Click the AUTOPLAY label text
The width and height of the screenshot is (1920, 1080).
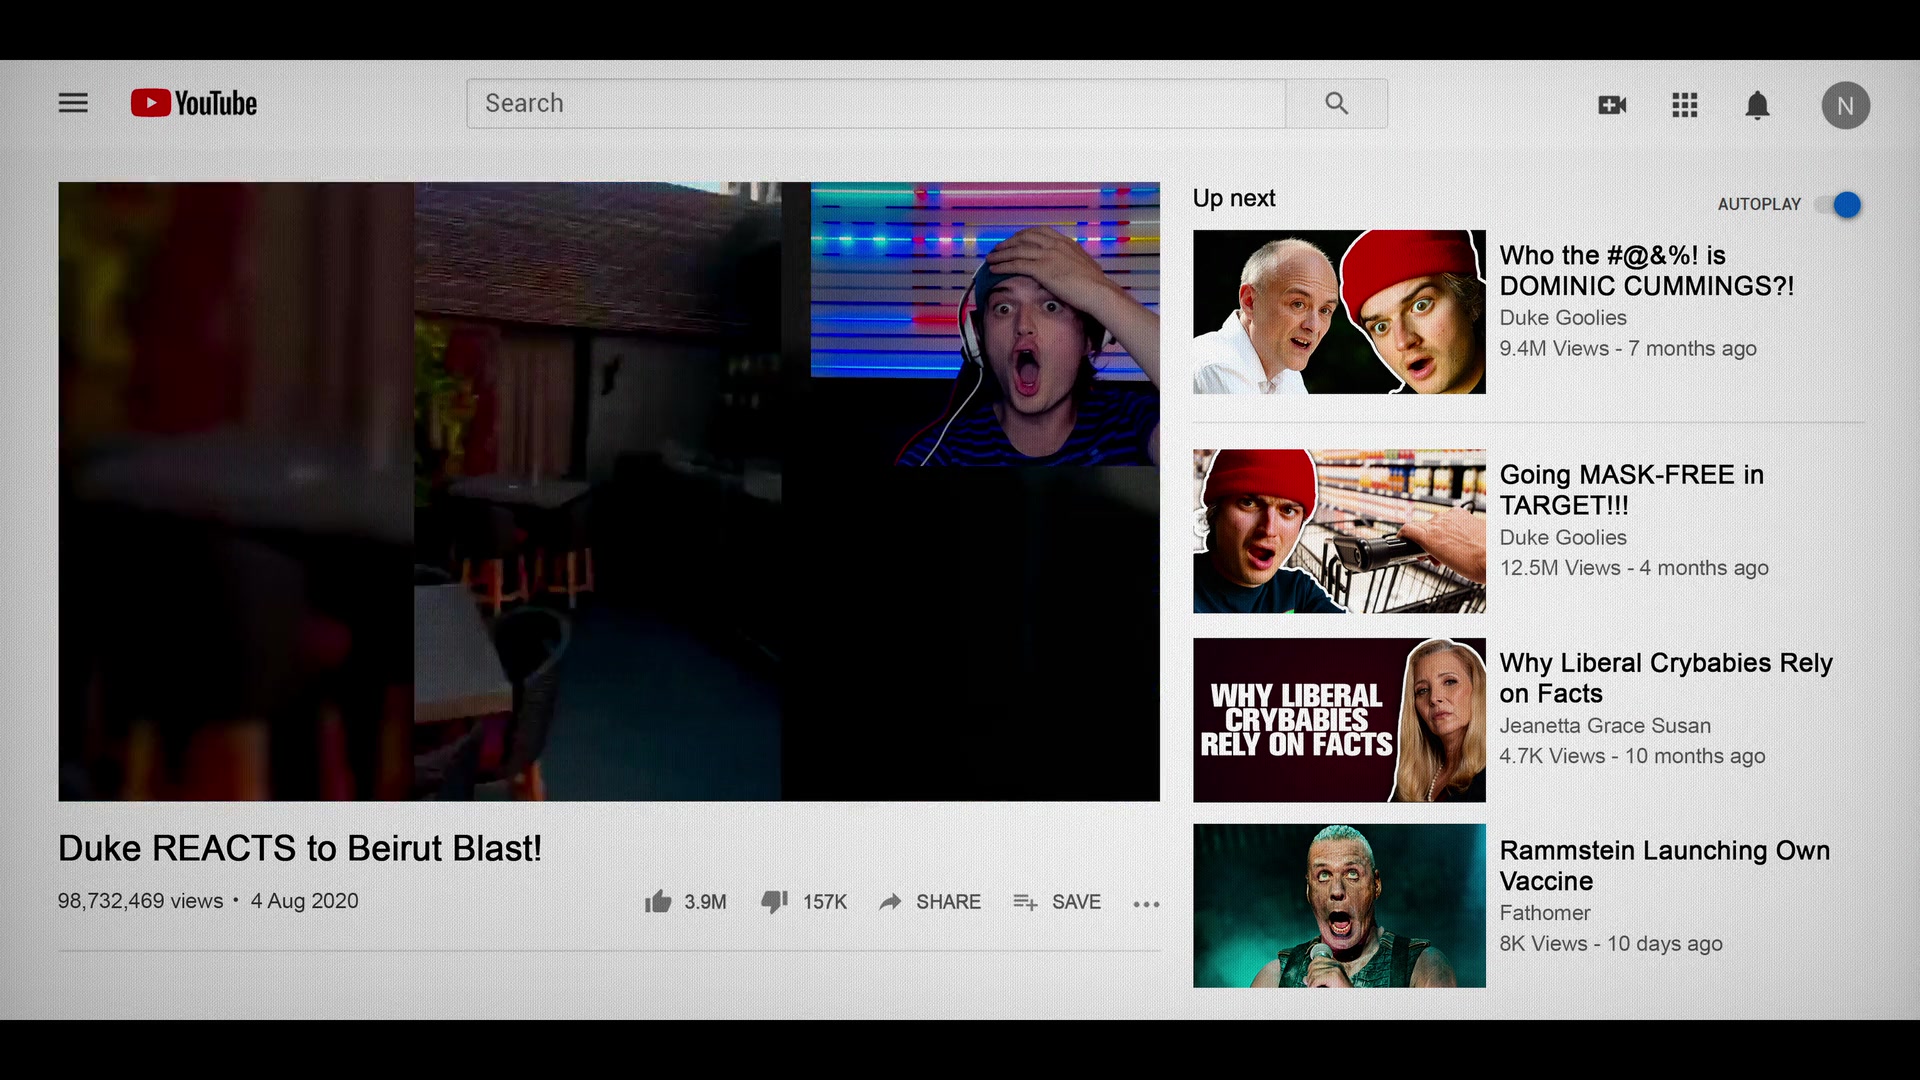pos(1759,204)
